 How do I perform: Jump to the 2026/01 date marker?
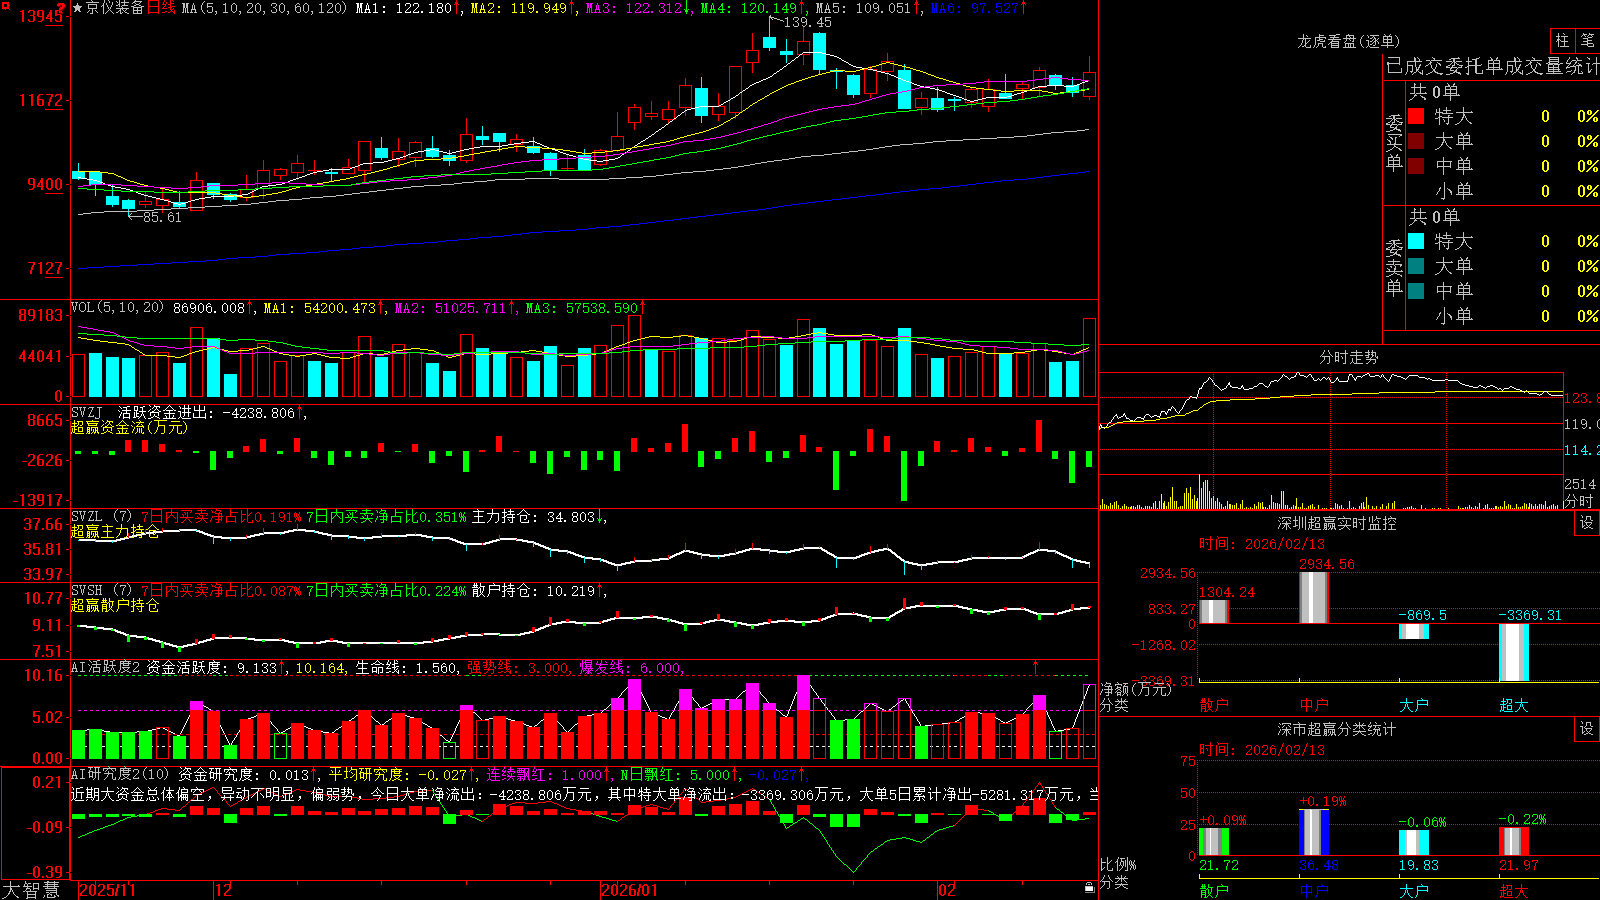630,890
